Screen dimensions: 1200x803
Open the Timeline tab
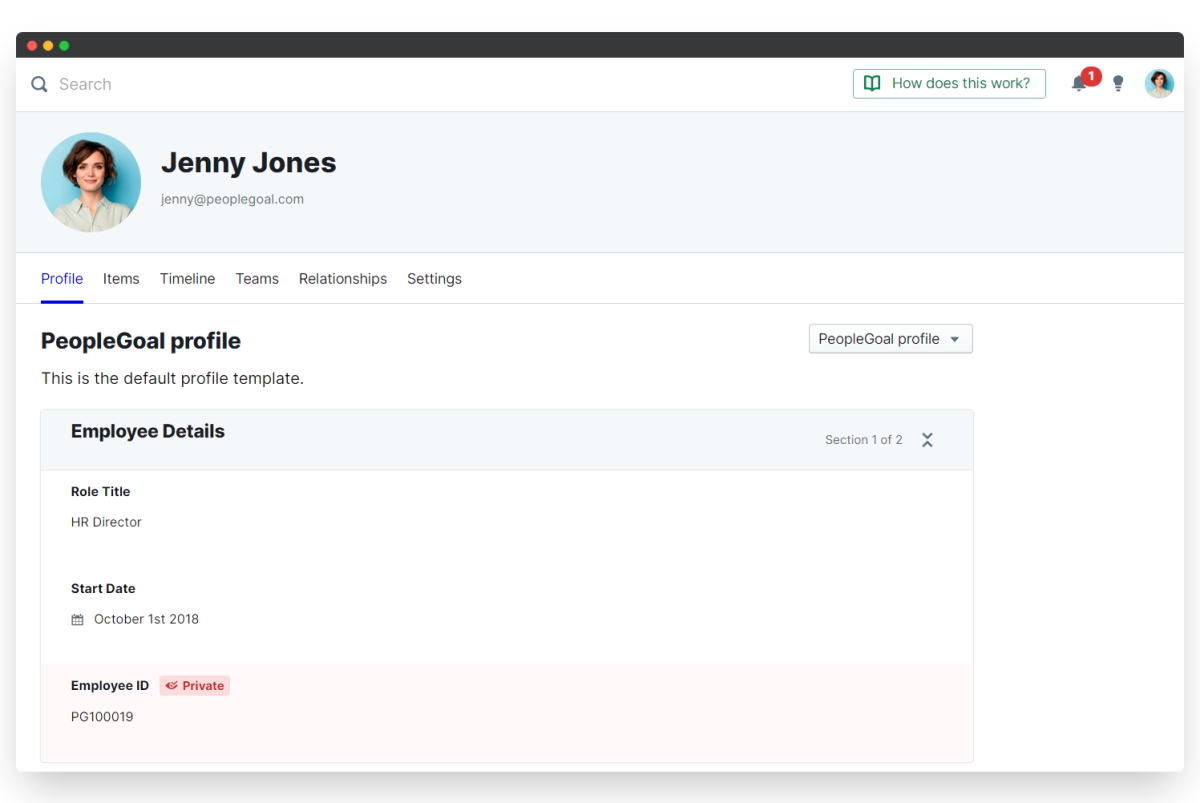point(187,279)
